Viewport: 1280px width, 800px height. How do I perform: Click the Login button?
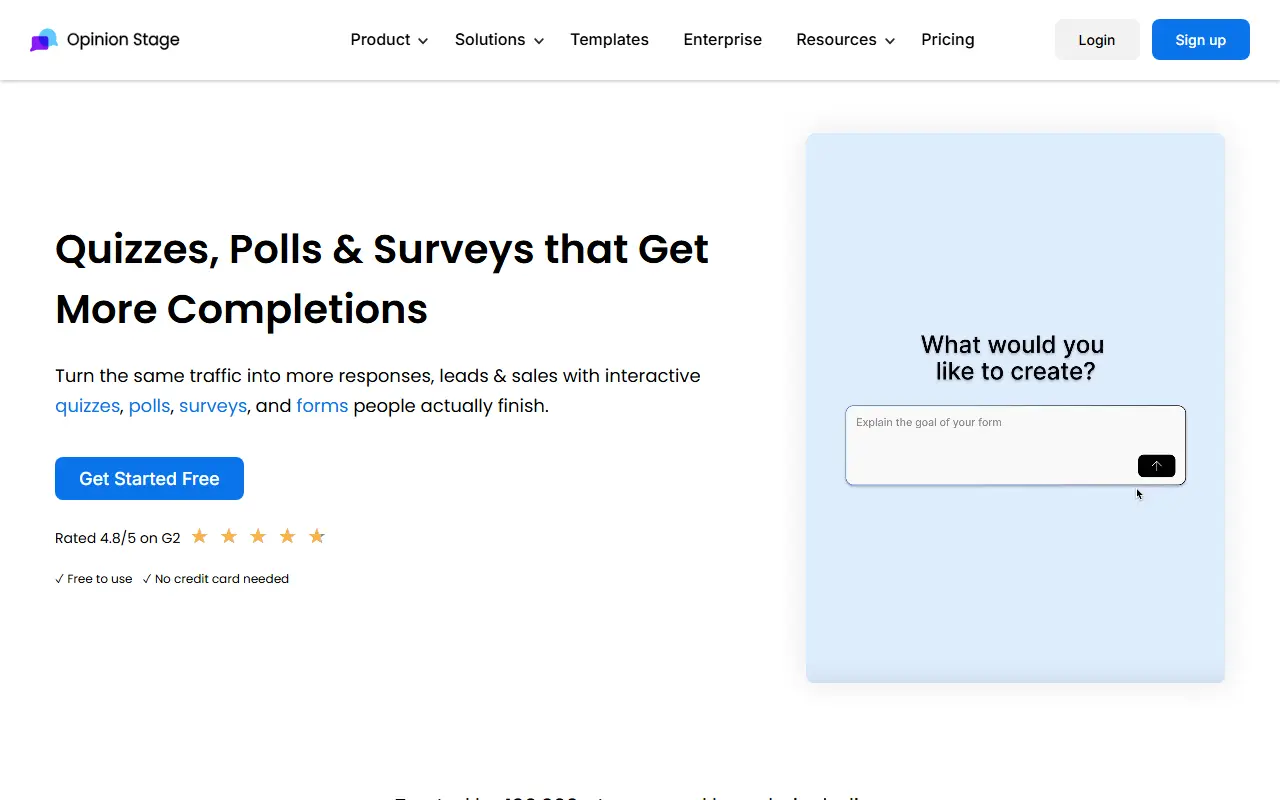point(1097,40)
